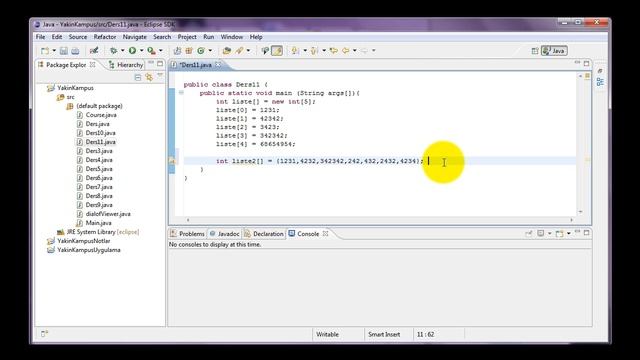Toggle Mark Occurrences highlighter button
Viewport: 640px width, 360px height.
click(277, 51)
